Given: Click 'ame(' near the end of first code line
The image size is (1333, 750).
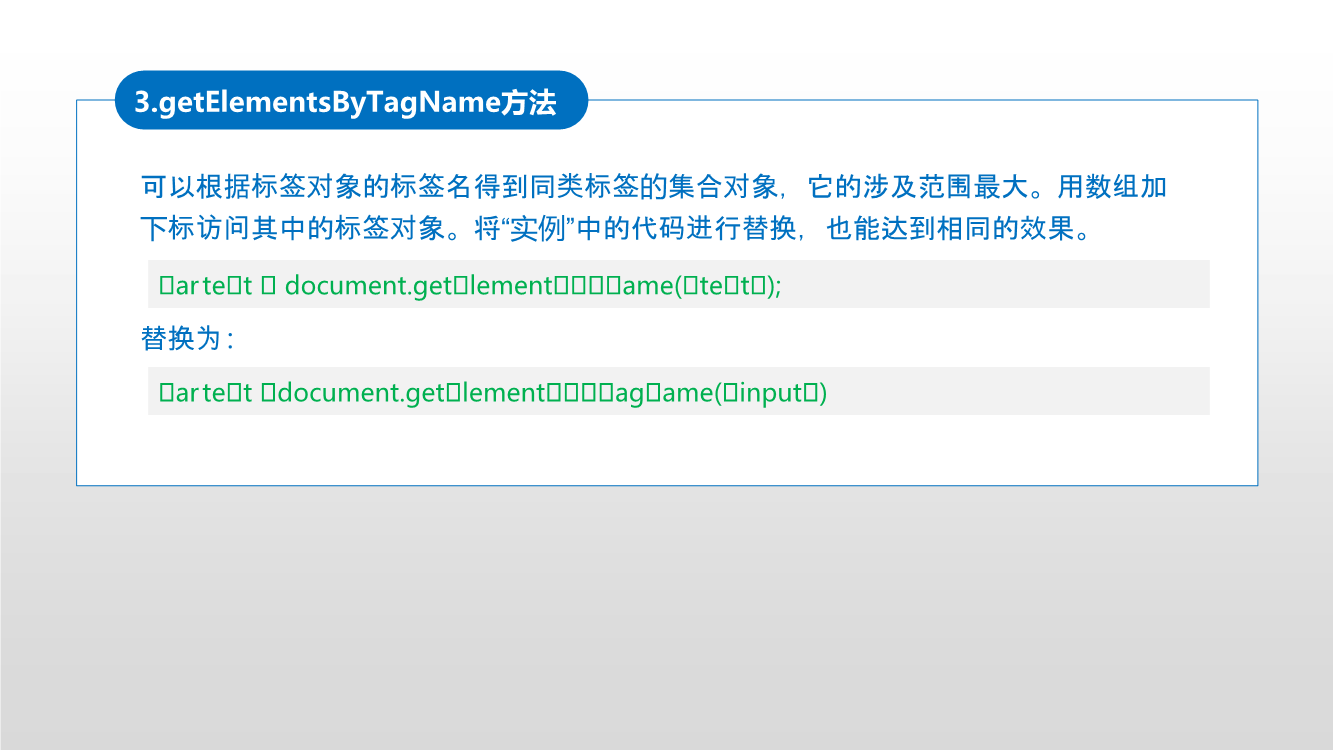Looking at the screenshot, I should pos(652,286).
